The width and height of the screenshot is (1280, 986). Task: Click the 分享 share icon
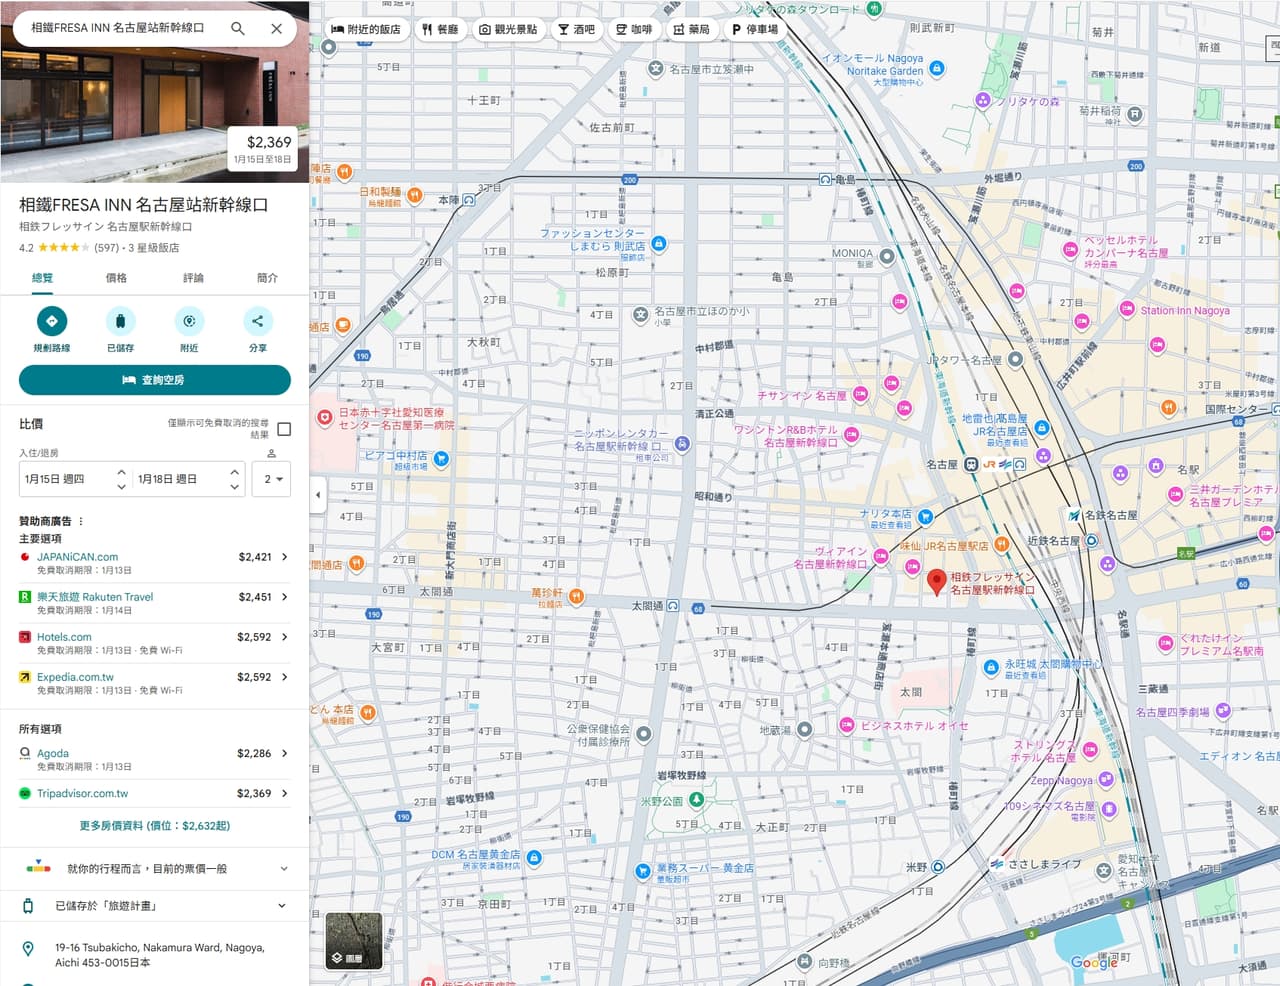[x=258, y=321]
